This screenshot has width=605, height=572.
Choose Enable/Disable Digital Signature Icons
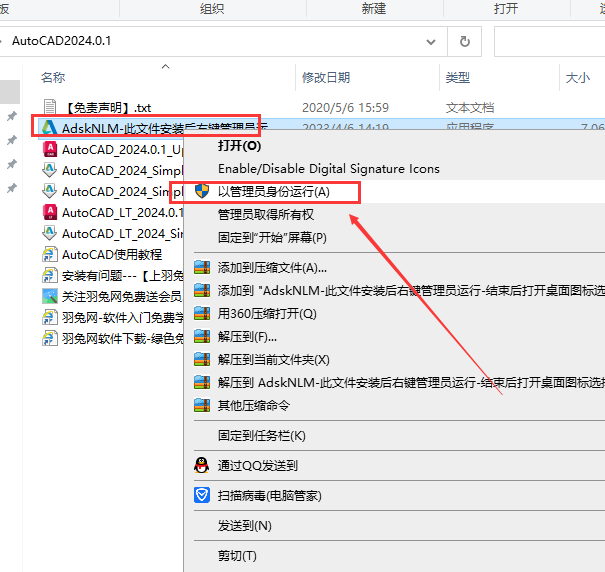(x=329, y=169)
